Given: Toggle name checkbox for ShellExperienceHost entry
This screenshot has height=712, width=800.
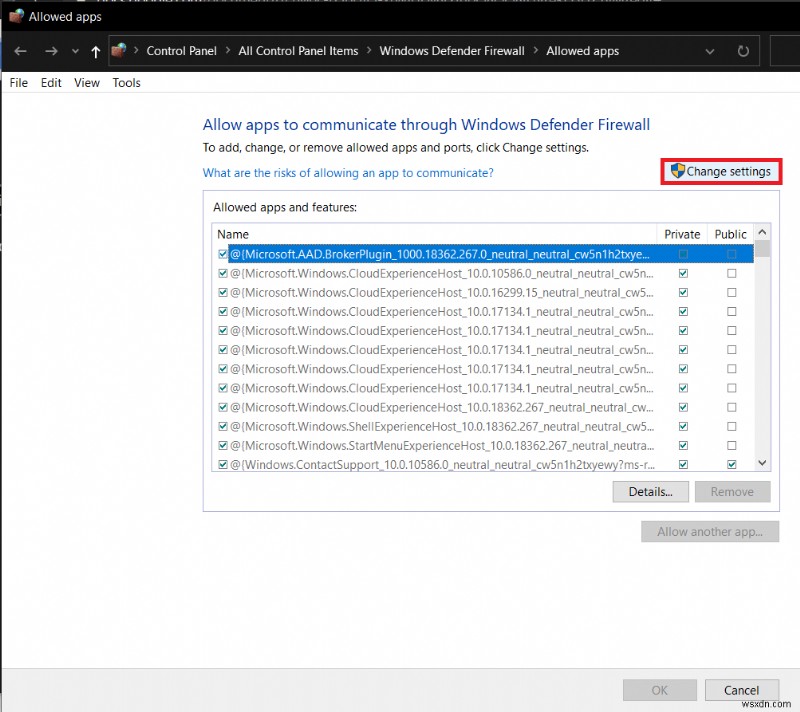Looking at the screenshot, I should pyautogui.click(x=222, y=426).
